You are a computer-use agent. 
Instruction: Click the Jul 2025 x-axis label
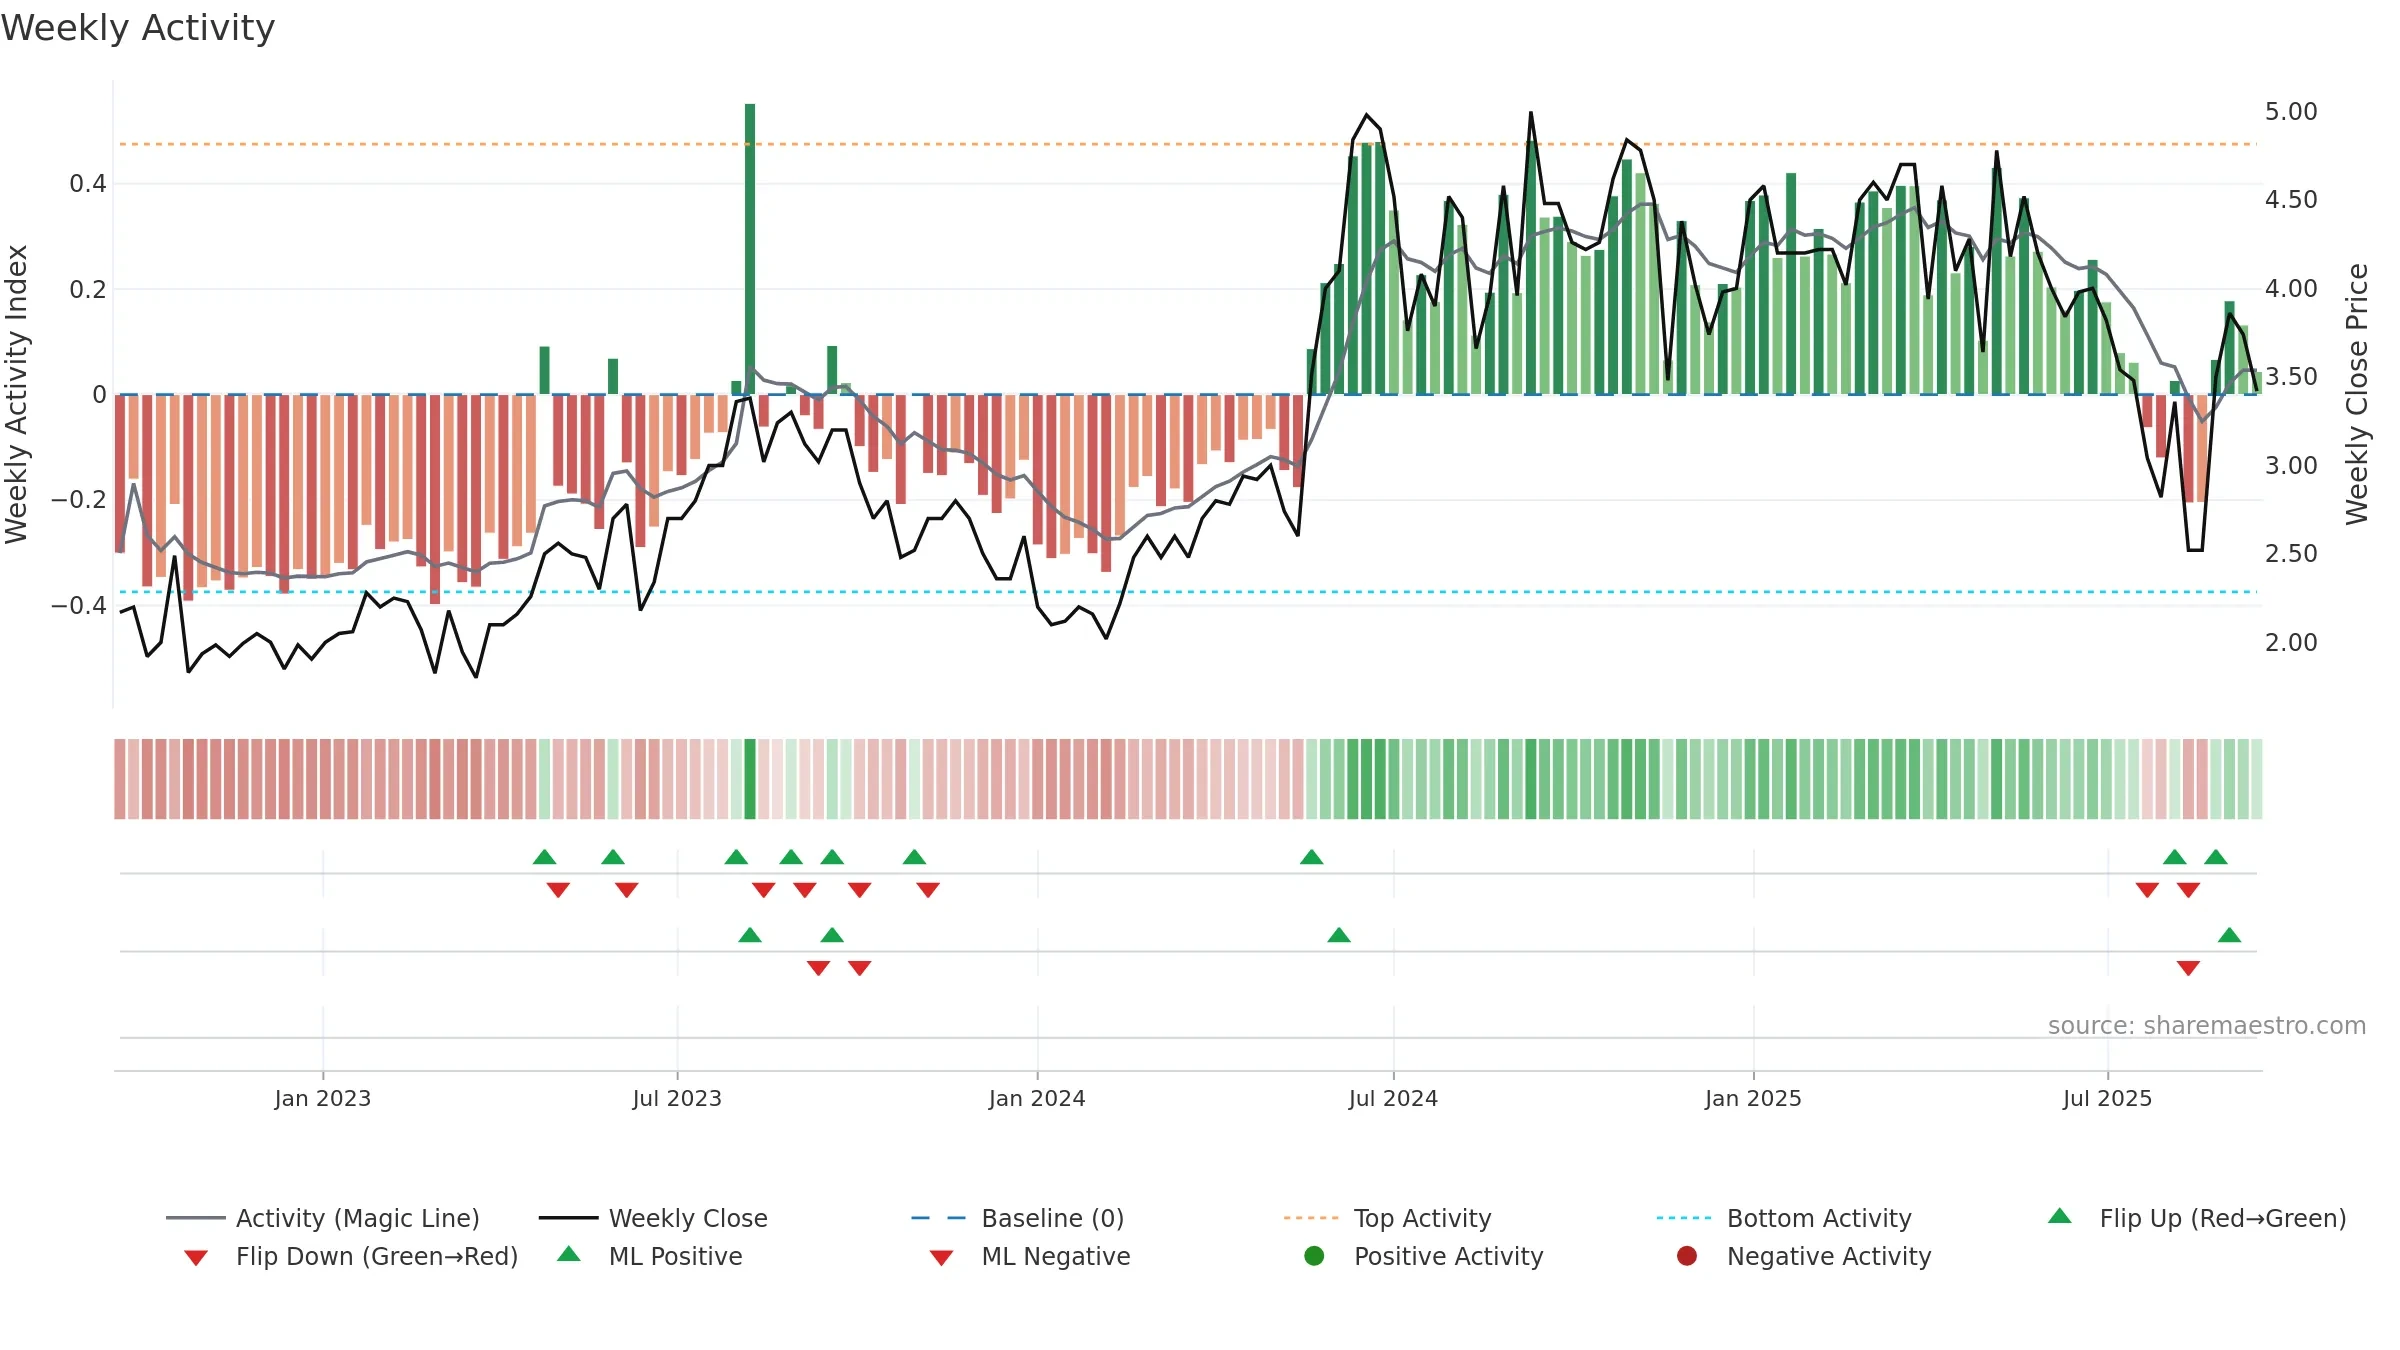(2107, 1099)
